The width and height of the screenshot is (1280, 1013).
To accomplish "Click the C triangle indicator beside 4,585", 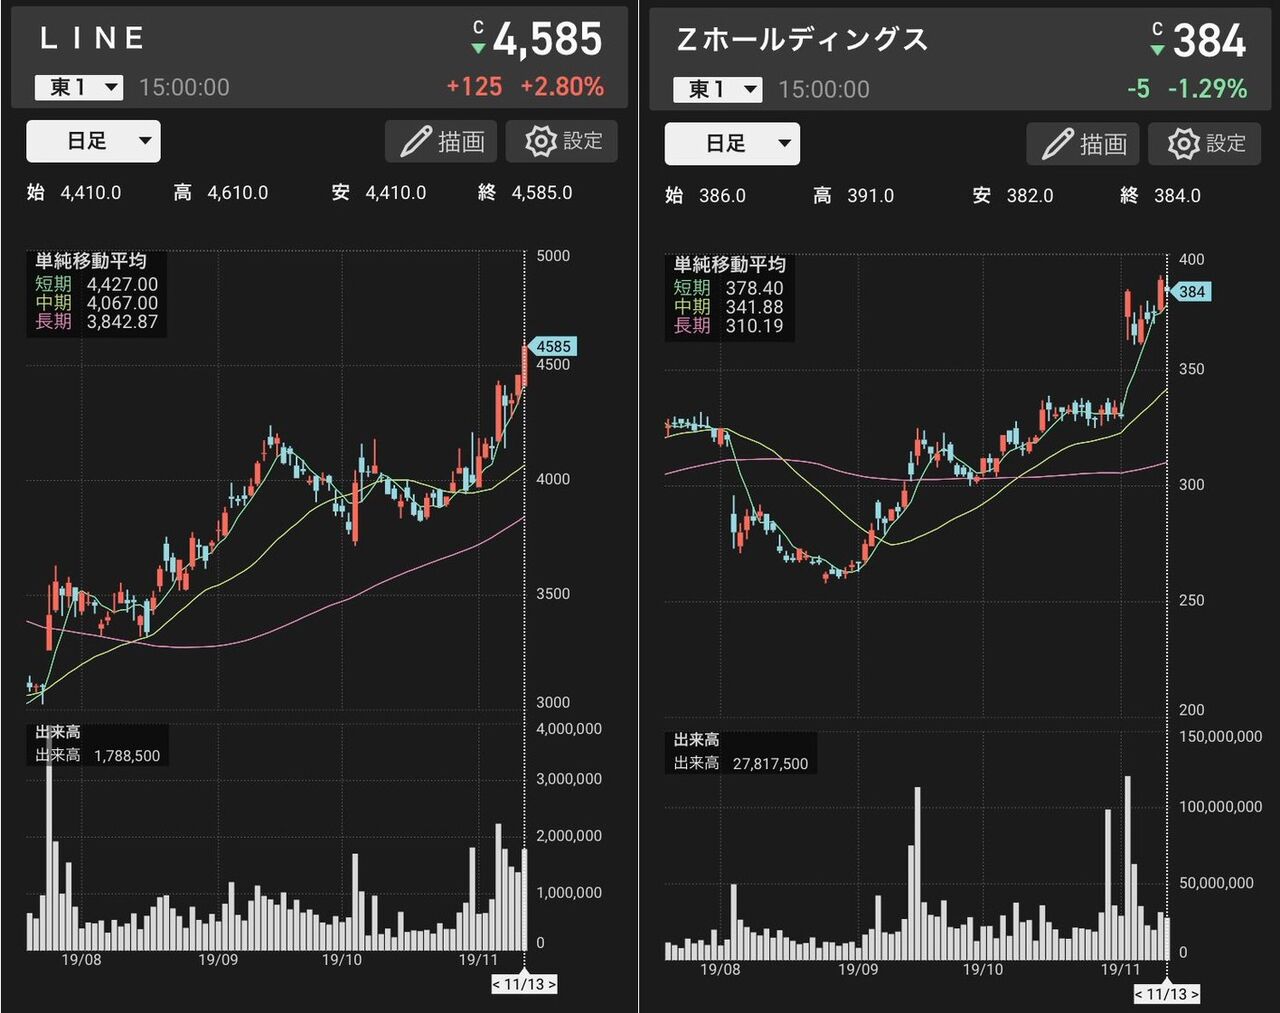I will pos(478,37).
